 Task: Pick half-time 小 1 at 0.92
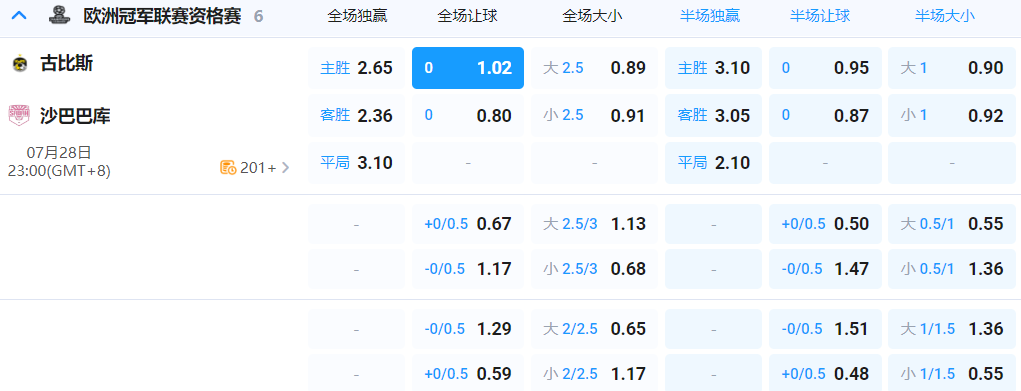pyautogui.click(x=951, y=115)
